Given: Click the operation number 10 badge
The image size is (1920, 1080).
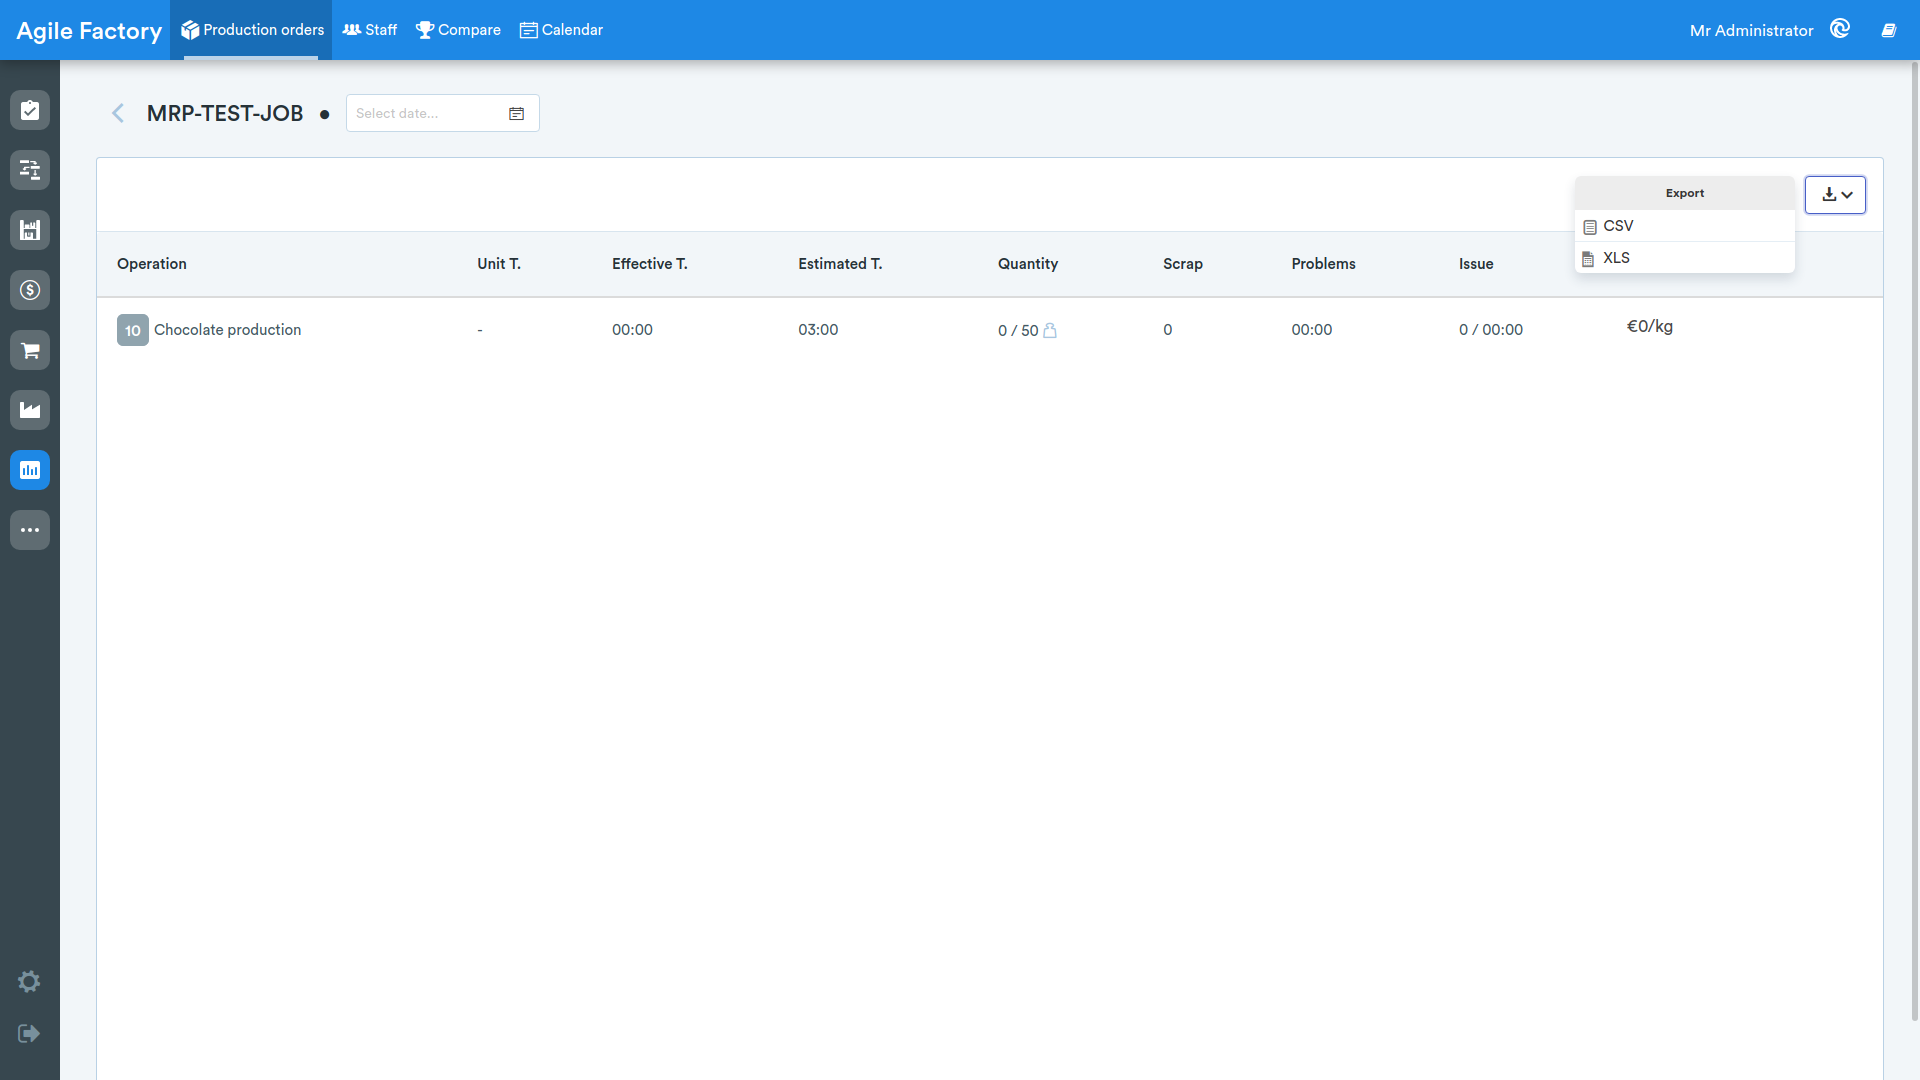Looking at the screenshot, I should pos(133,330).
